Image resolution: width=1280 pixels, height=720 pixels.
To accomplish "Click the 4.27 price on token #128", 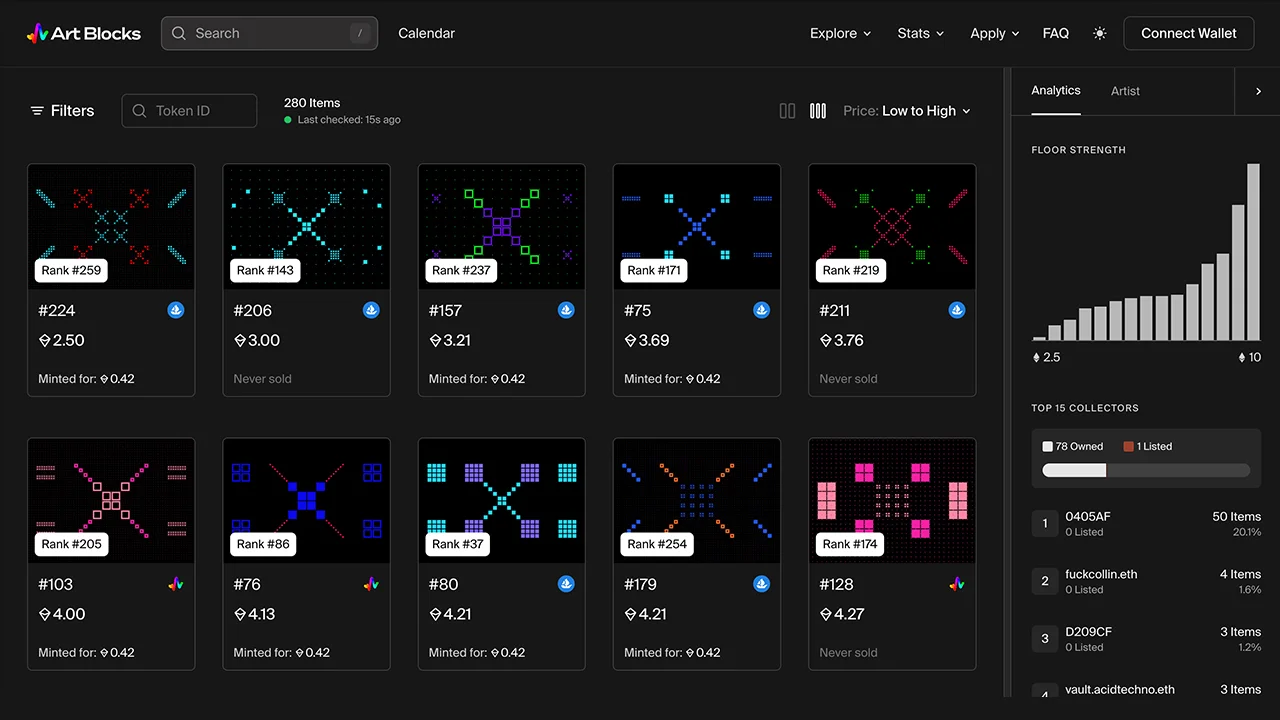I will click(x=842, y=614).
